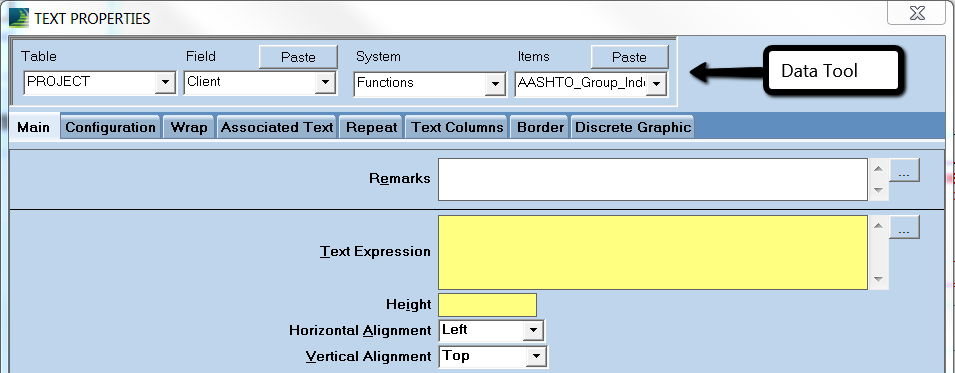The image size is (955, 373).
Task: Open the Table dropdown showing PROJECT
Action: tap(165, 82)
